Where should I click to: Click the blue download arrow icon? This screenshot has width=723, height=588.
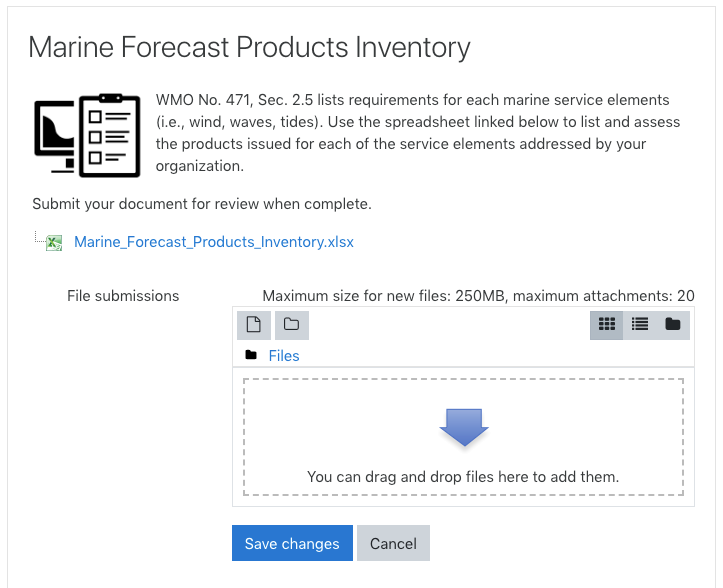(x=464, y=427)
